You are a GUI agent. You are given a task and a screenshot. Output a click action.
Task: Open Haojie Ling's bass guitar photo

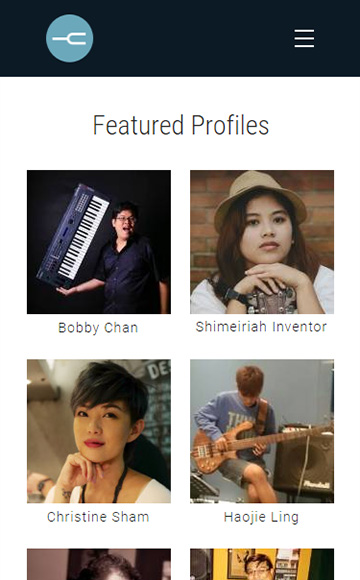coord(262,431)
